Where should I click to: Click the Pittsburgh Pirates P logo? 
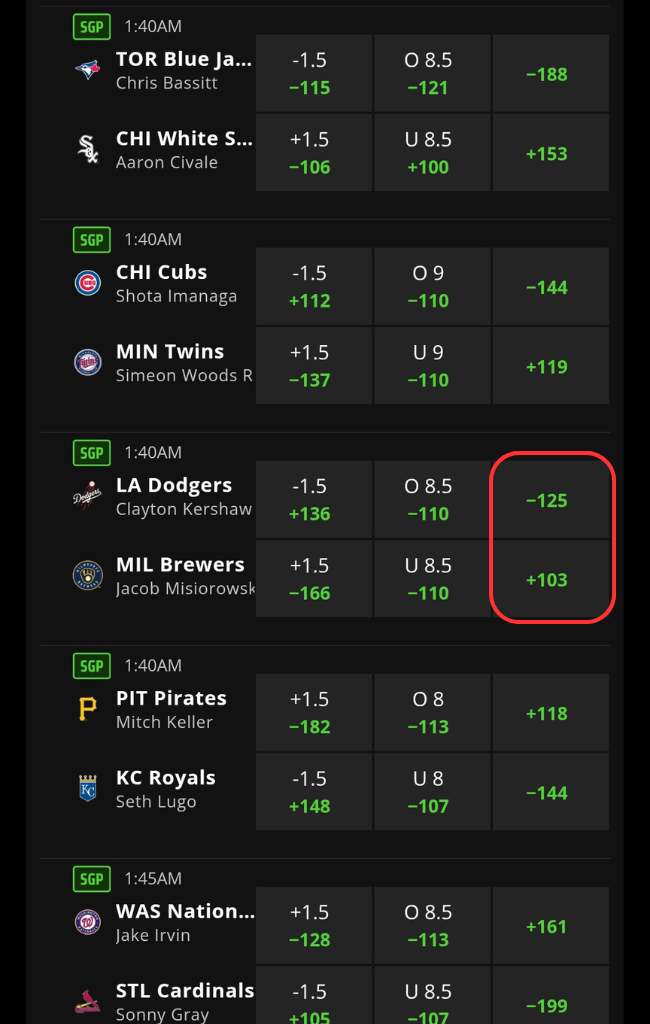88,709
